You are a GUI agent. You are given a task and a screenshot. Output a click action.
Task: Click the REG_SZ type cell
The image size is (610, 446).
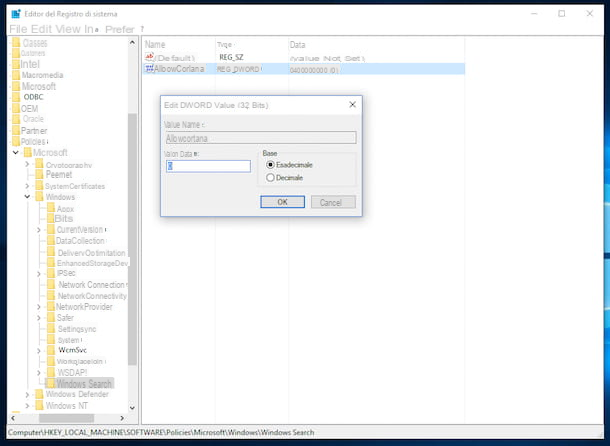pos(231,57)
